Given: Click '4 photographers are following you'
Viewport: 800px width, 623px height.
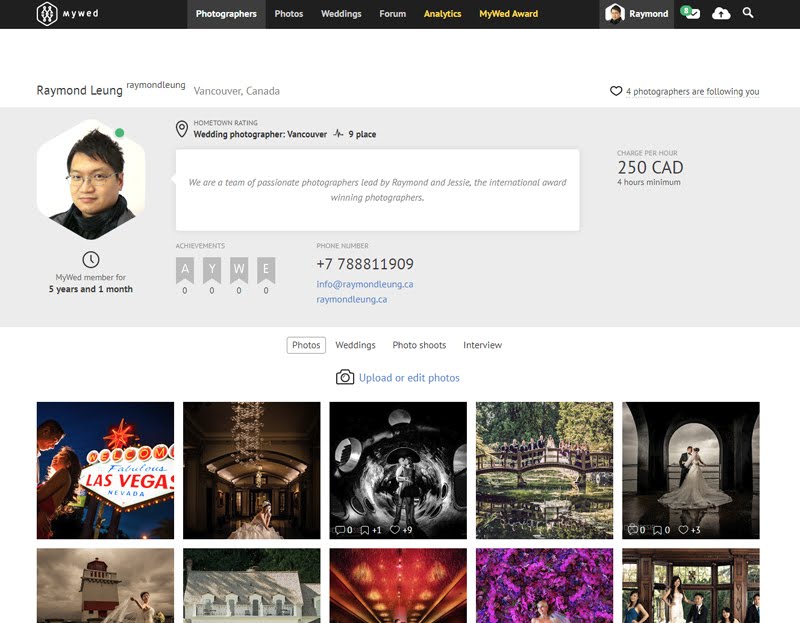Looking at the screenshot, I should point(693,91).
